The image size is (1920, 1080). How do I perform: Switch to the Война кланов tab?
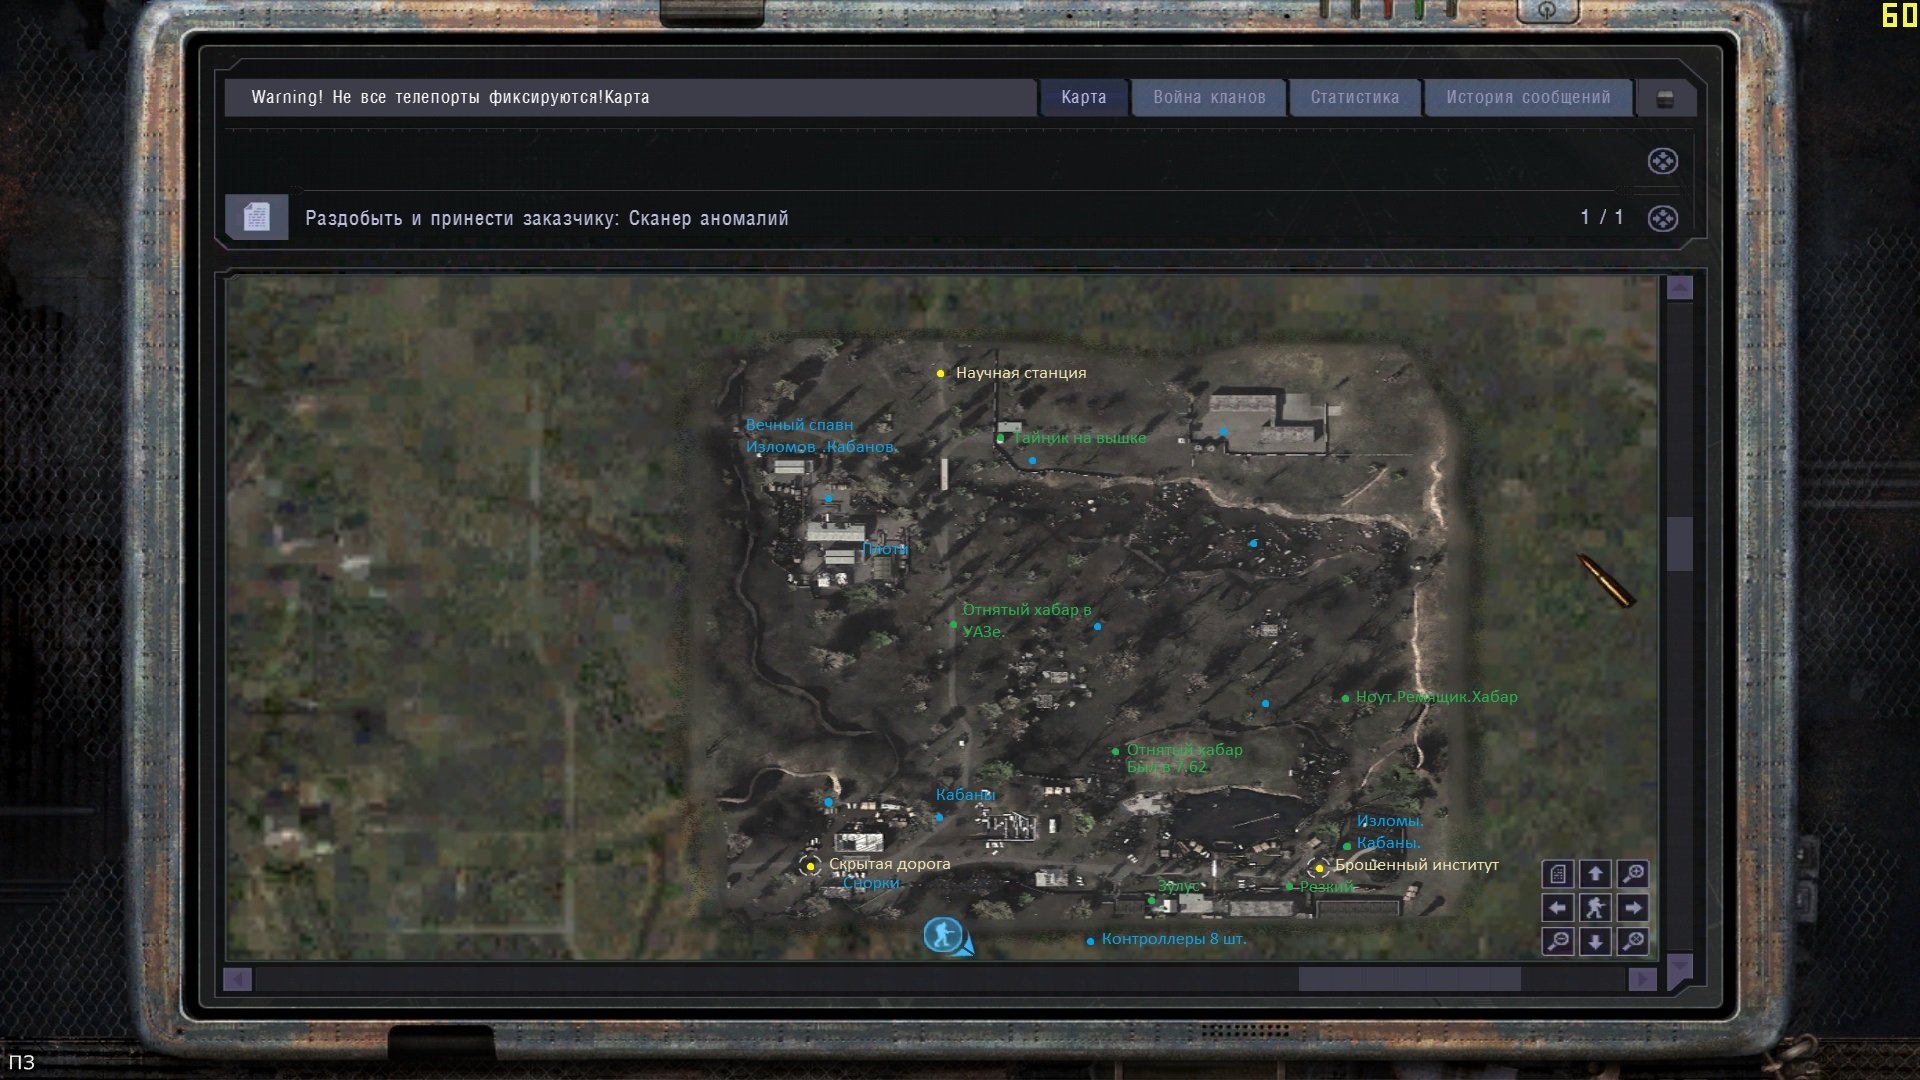[1209, 98]
